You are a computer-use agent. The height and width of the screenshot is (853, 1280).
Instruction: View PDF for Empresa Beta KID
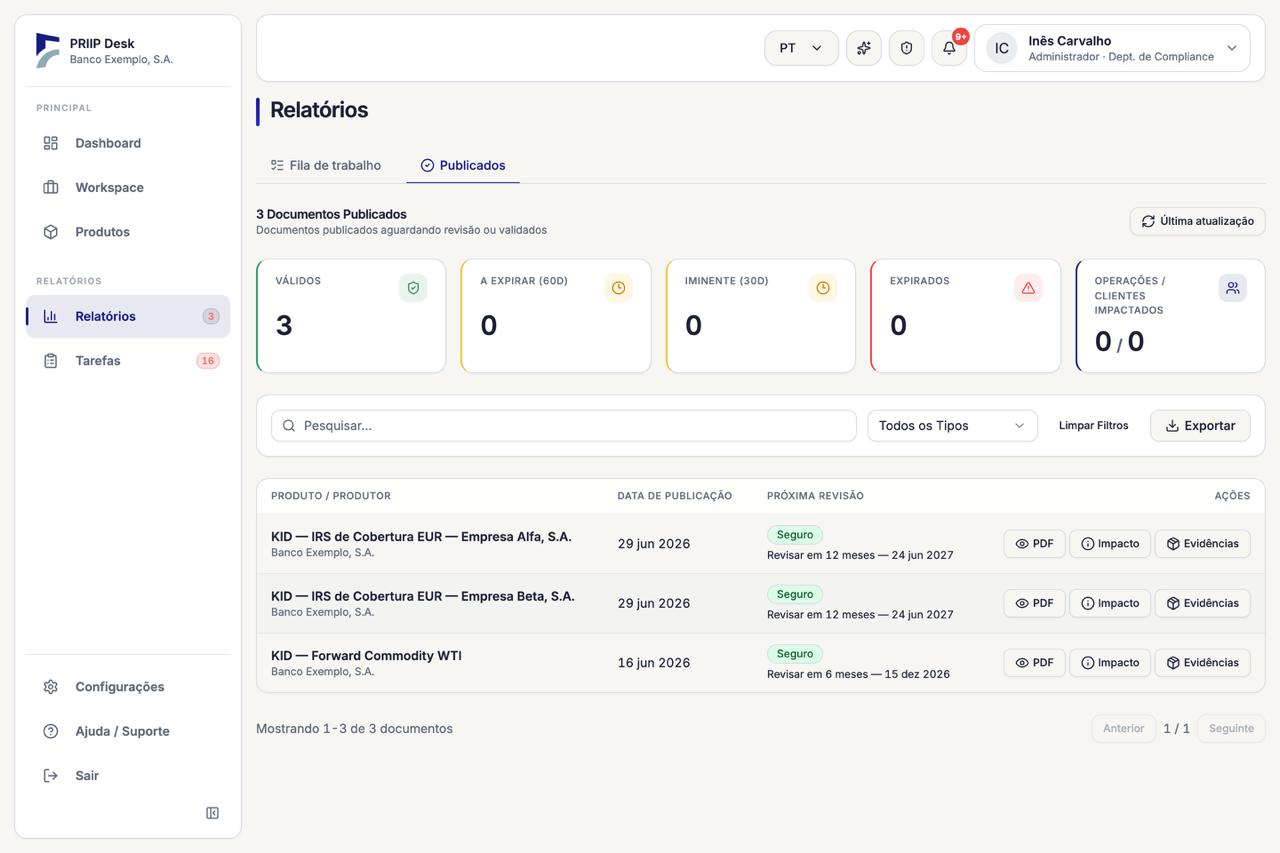pyautogui.click(x=1034, y=603)
